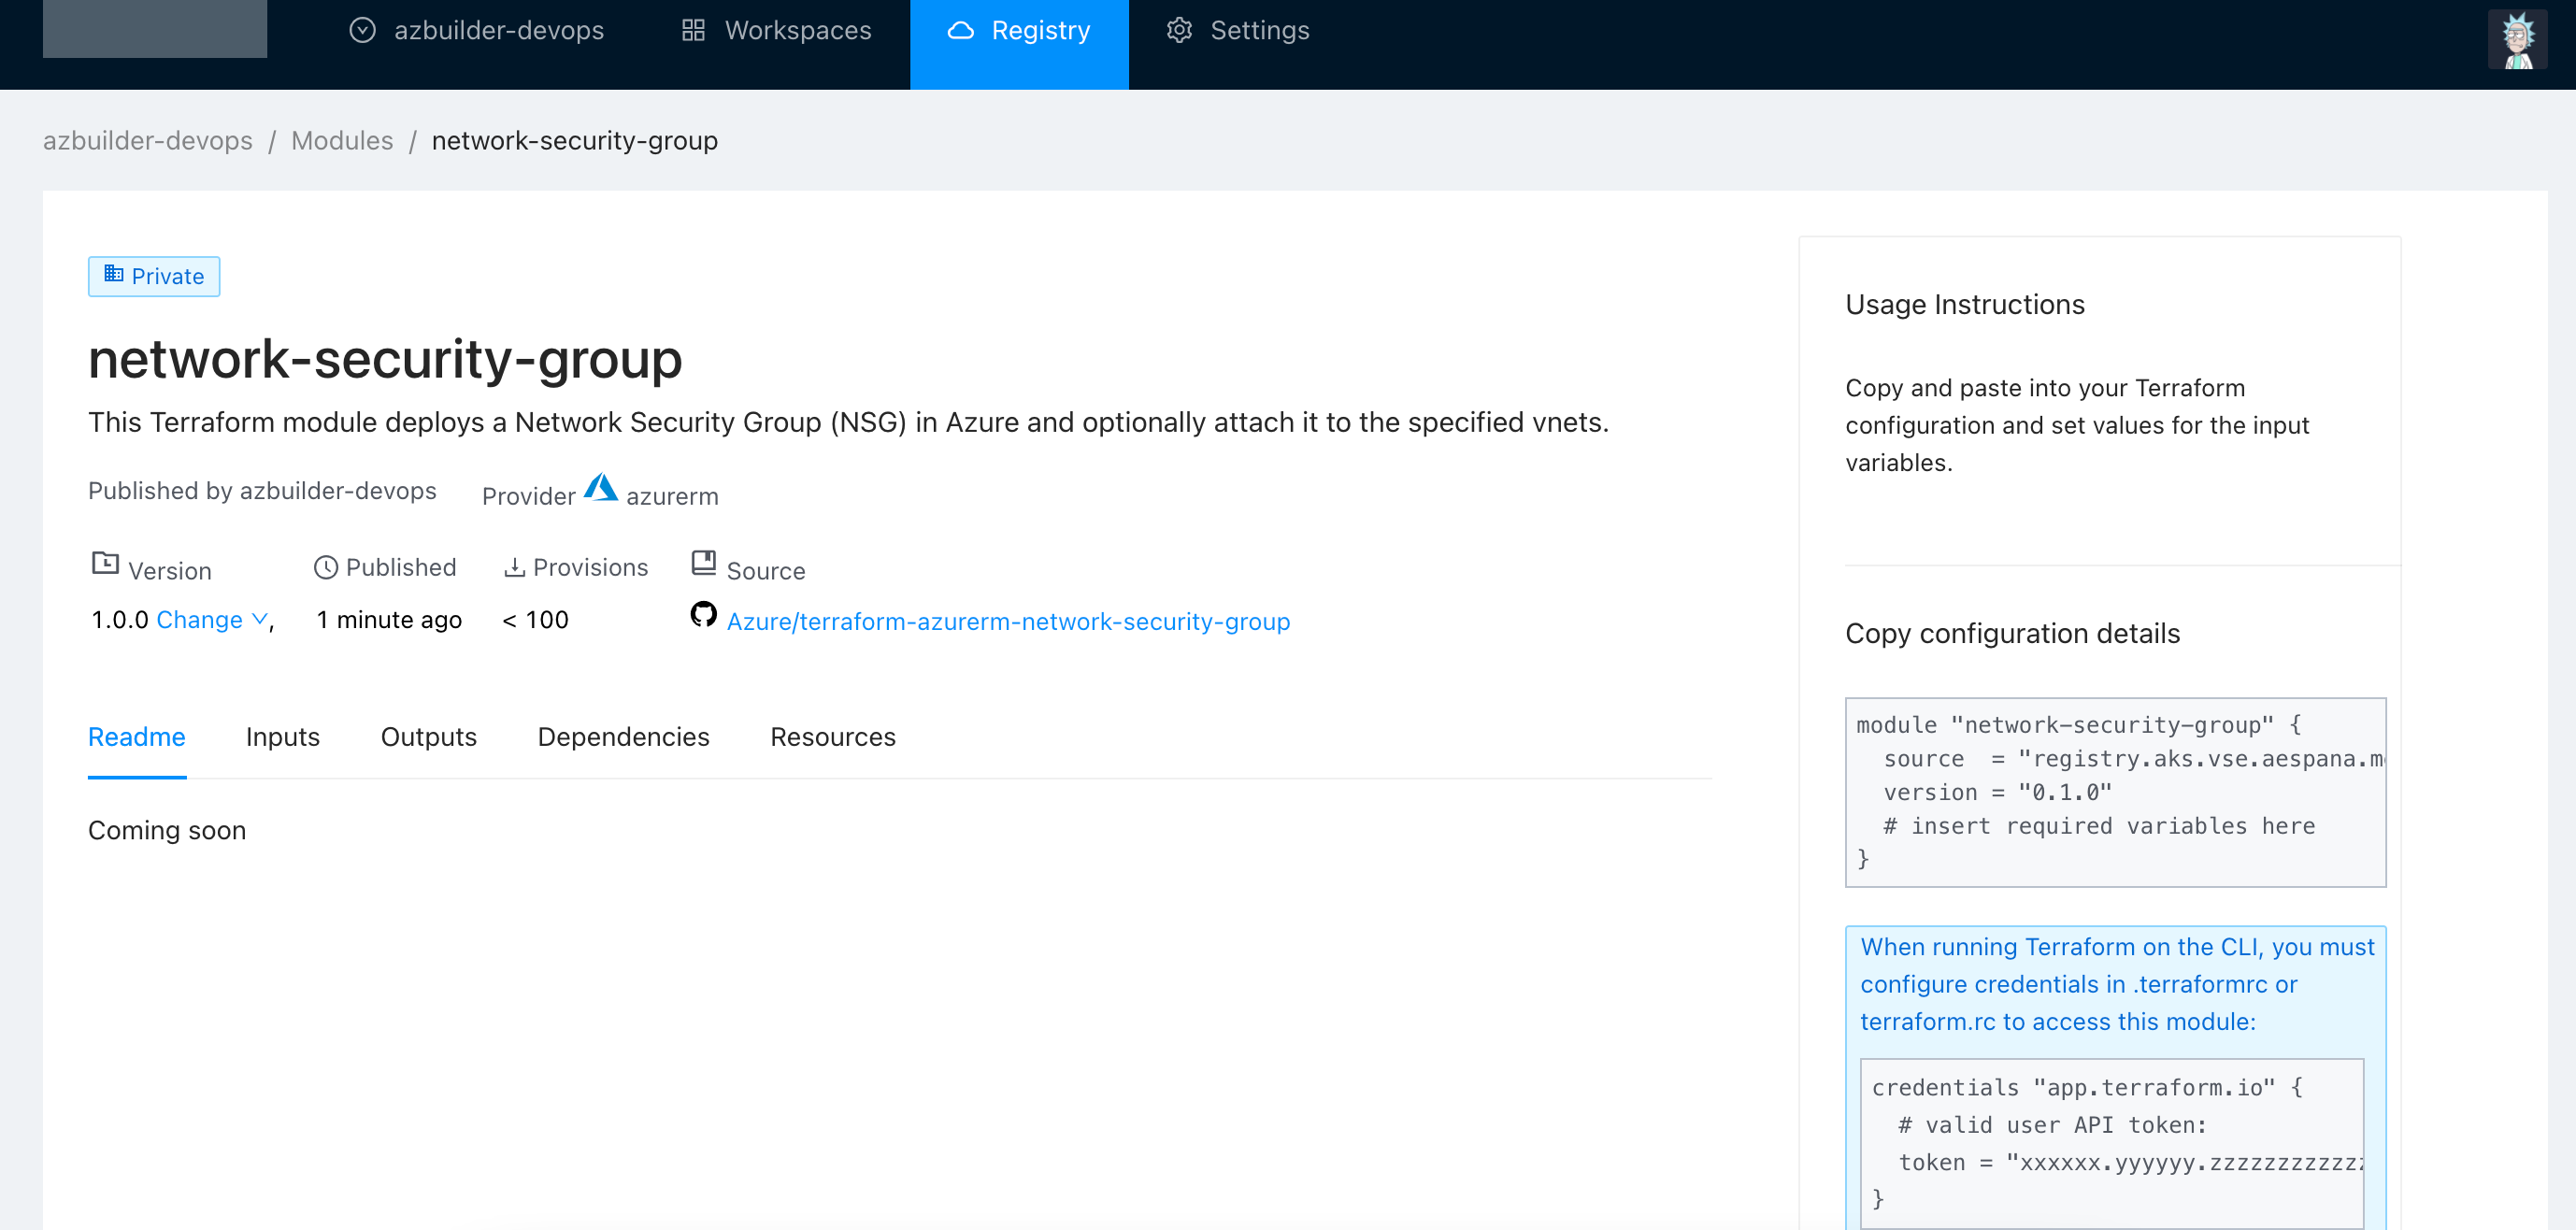Open Settings in the top navigation

(1238, 30)
